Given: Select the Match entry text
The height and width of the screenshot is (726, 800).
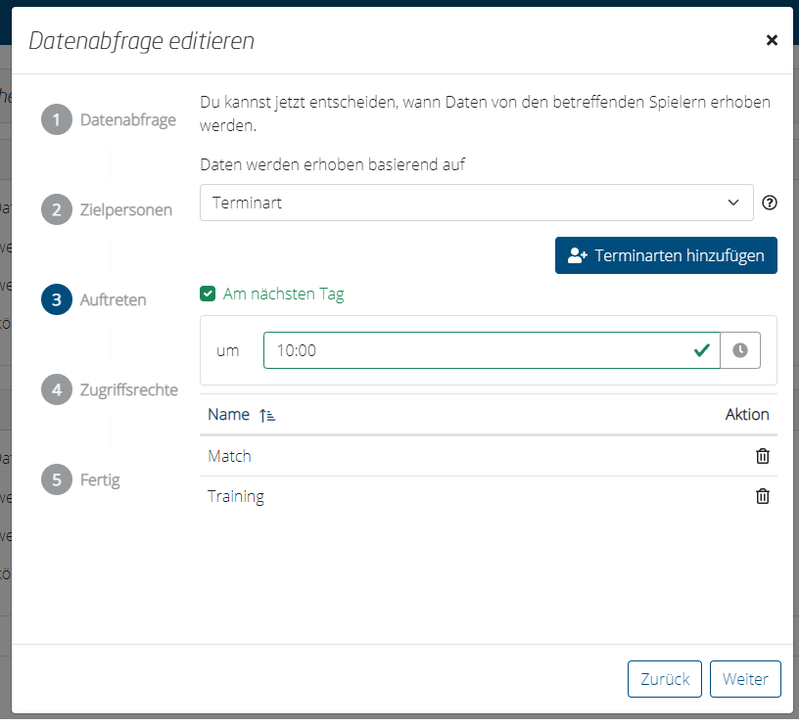Looking at the screenshot, I should pyautogui.click(x=230, y=456).
